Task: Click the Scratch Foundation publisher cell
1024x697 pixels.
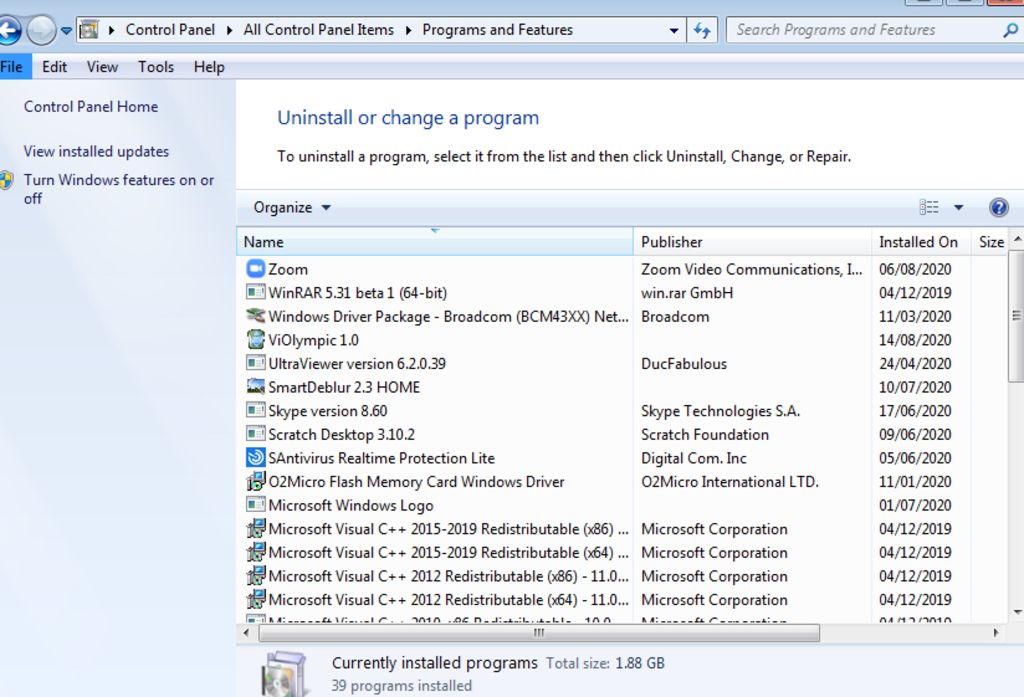Action: click(705, 434)
